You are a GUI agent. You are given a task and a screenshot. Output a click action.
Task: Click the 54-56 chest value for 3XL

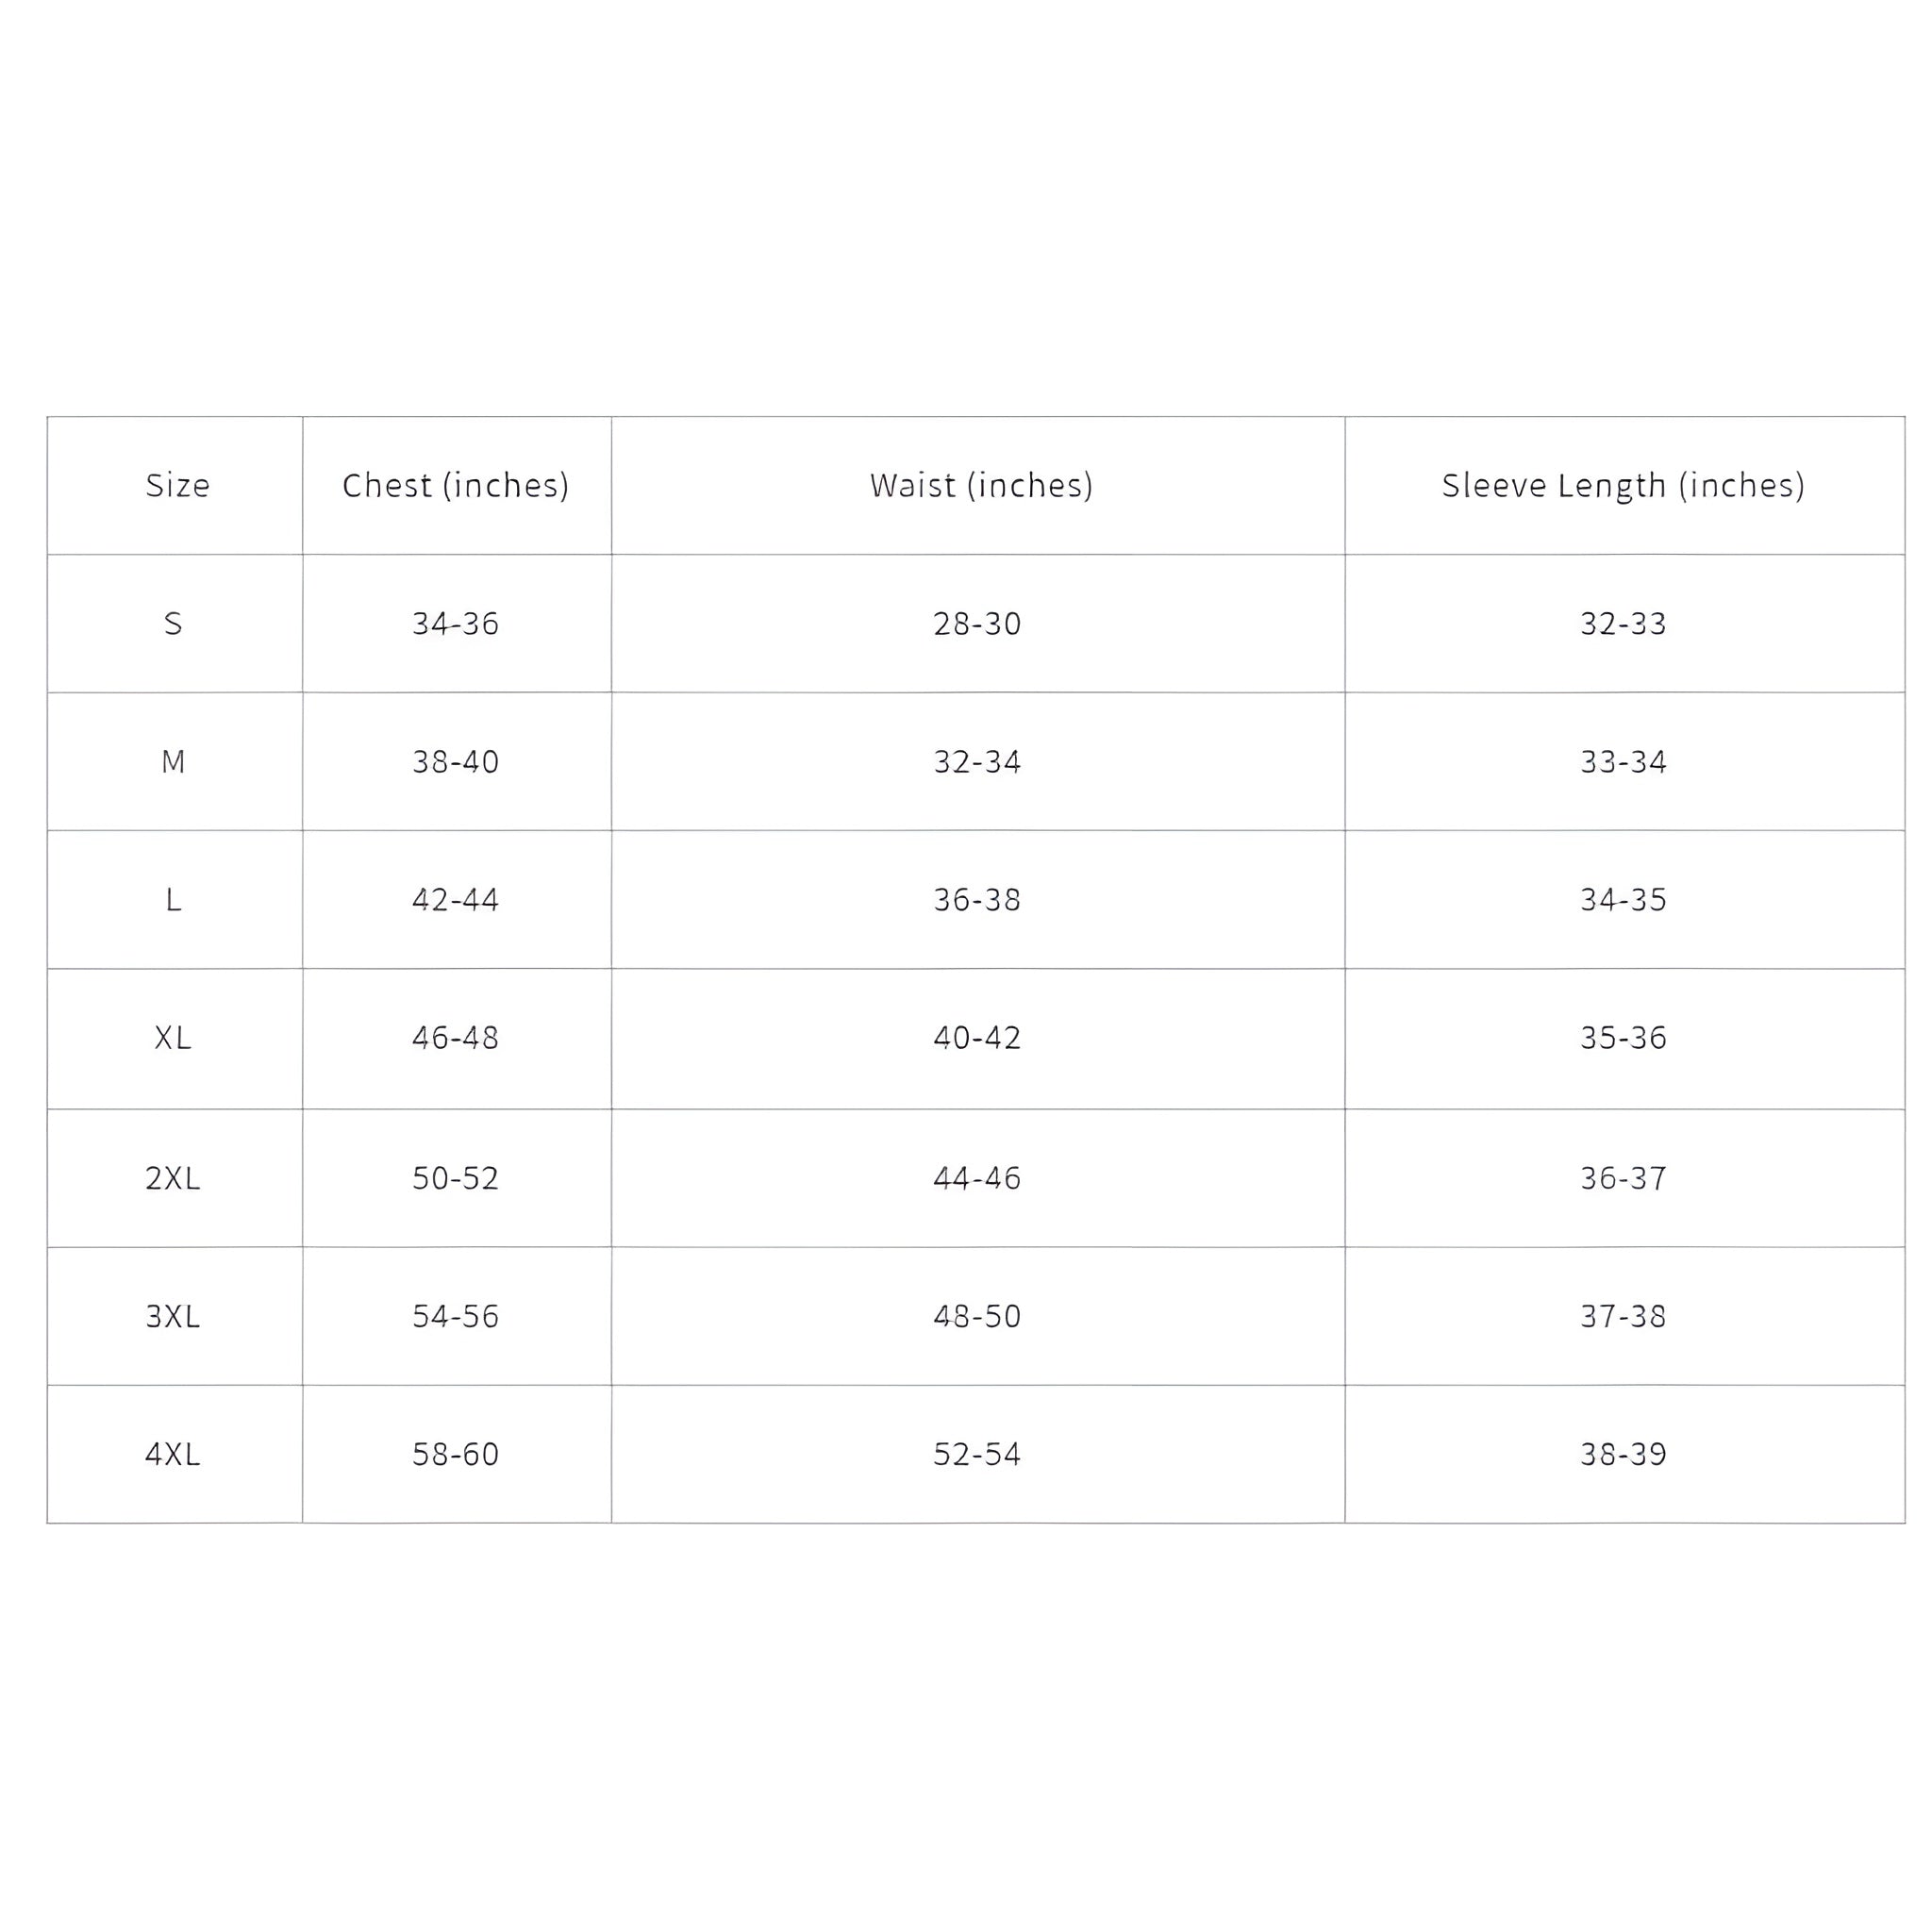[x=456, y=1316]
